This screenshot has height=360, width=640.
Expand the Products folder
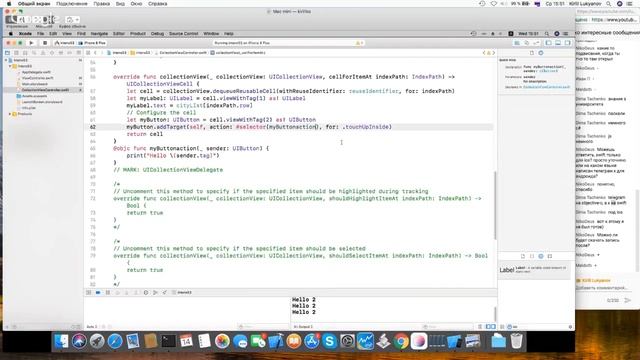pos(10,114)
